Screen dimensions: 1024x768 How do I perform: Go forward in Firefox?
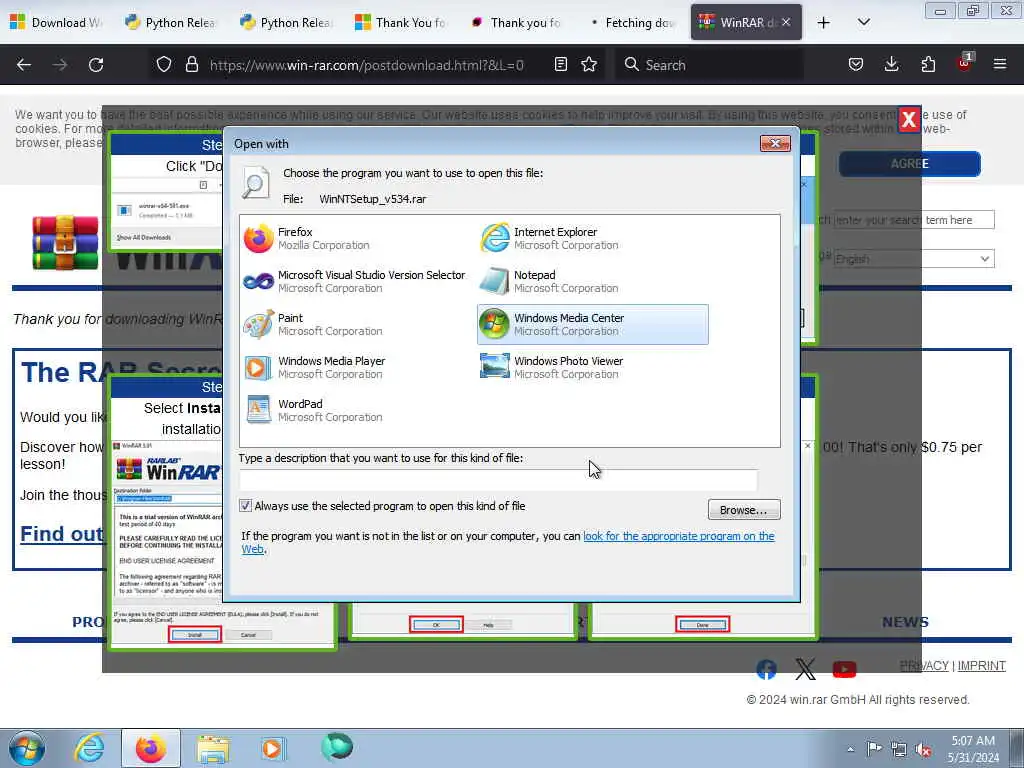point(60,65)
